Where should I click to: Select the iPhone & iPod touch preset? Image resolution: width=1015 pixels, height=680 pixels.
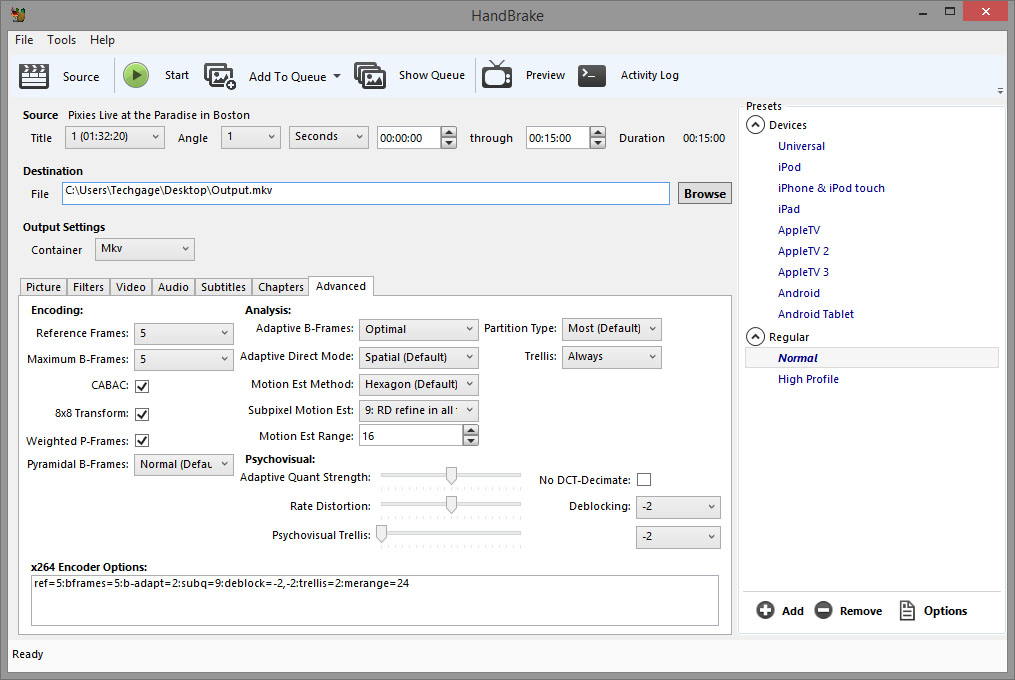click(831, 188)
